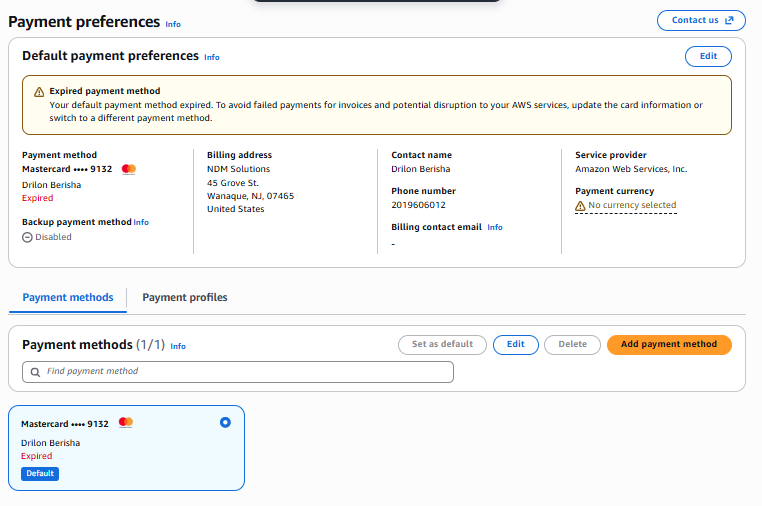
Task: Click Mastercard logo on the payment card tile
Action: click(x=126, y=422)
